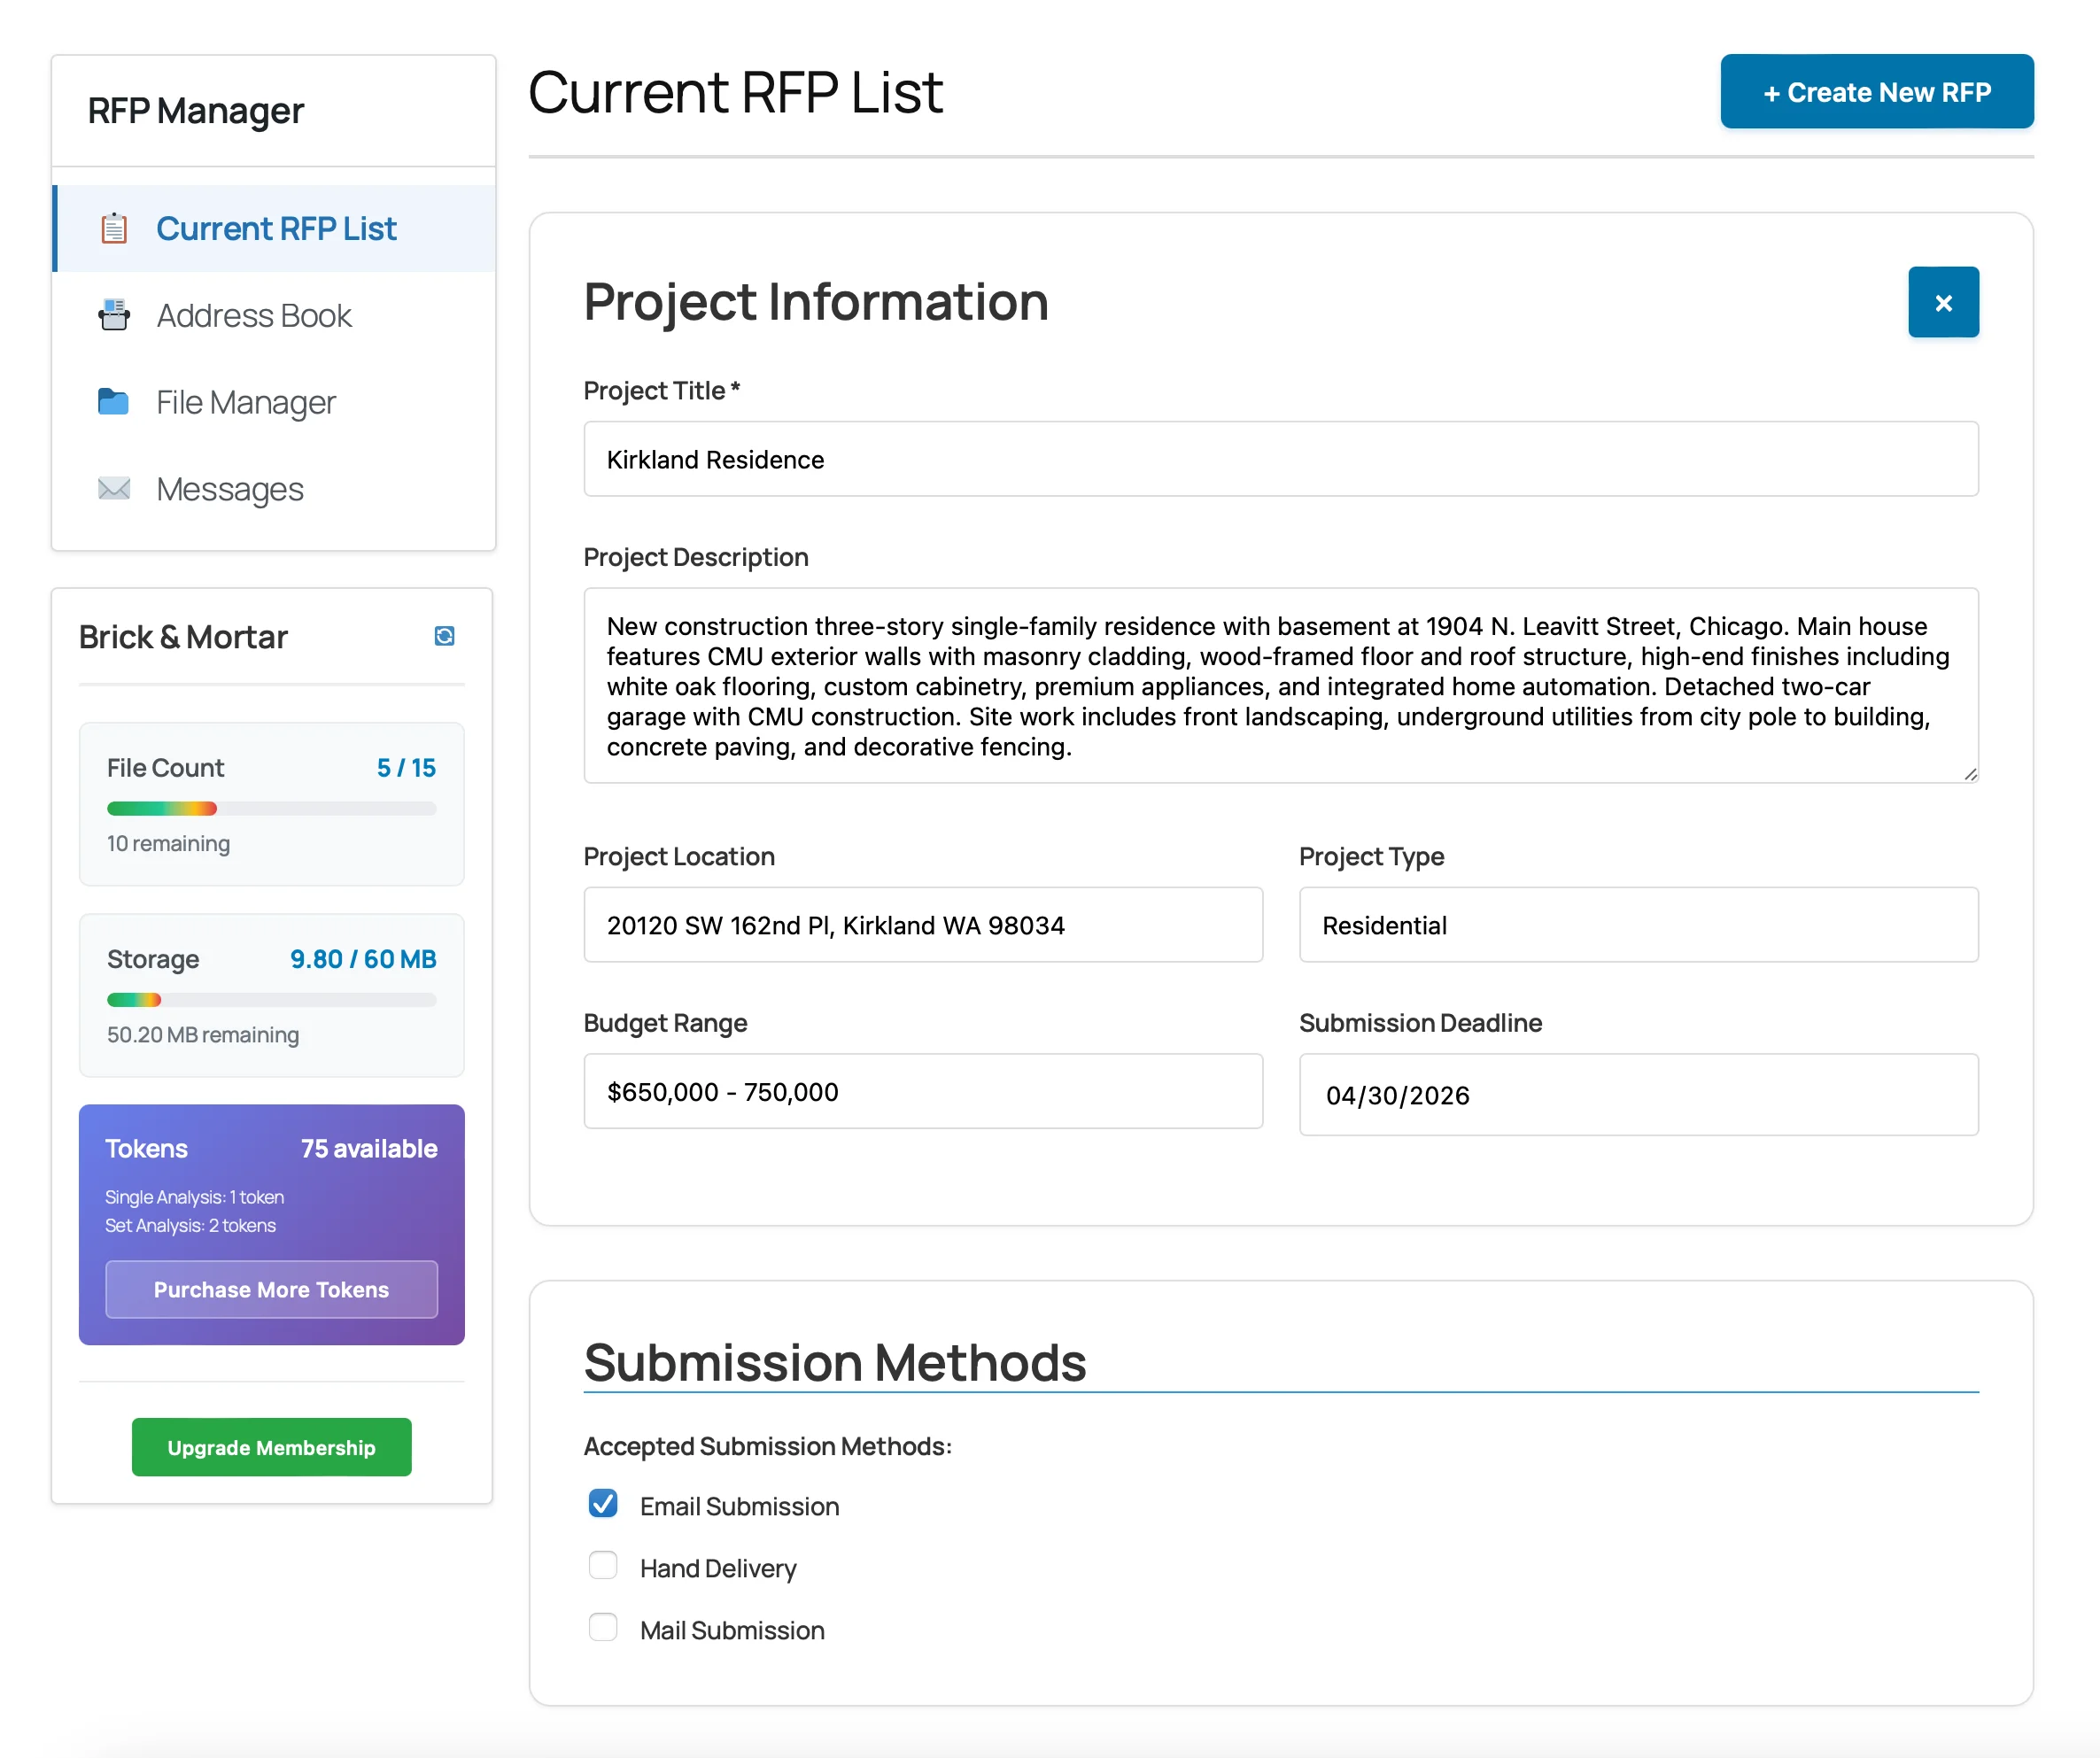Viewport: 2100px width, 1758px height.
Task: Click Purchase More Tokens
Action: [x=271, y=1289]
